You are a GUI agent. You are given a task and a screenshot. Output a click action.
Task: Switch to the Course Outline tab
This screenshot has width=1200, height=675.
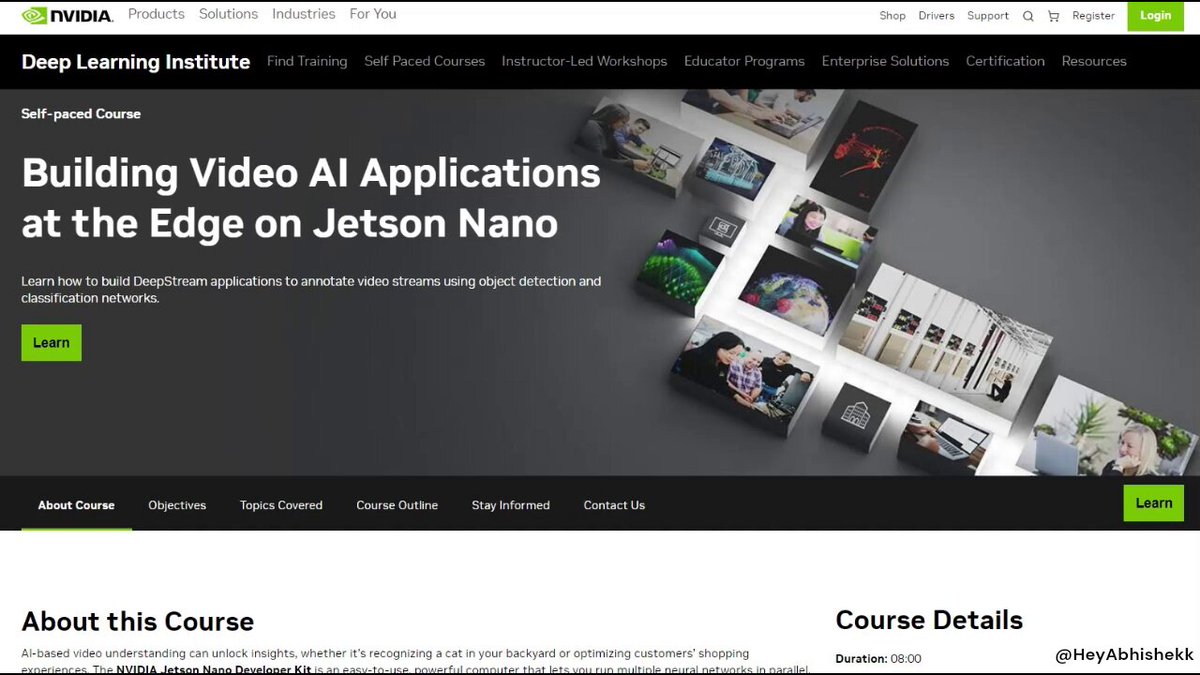pyautogui.click(x=397, y=505)
